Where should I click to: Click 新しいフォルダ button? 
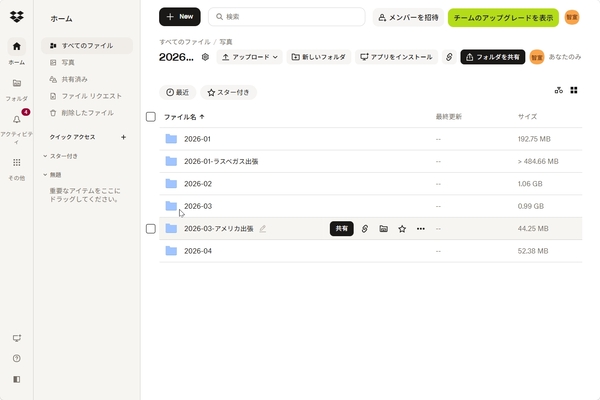tap(319, 57)
